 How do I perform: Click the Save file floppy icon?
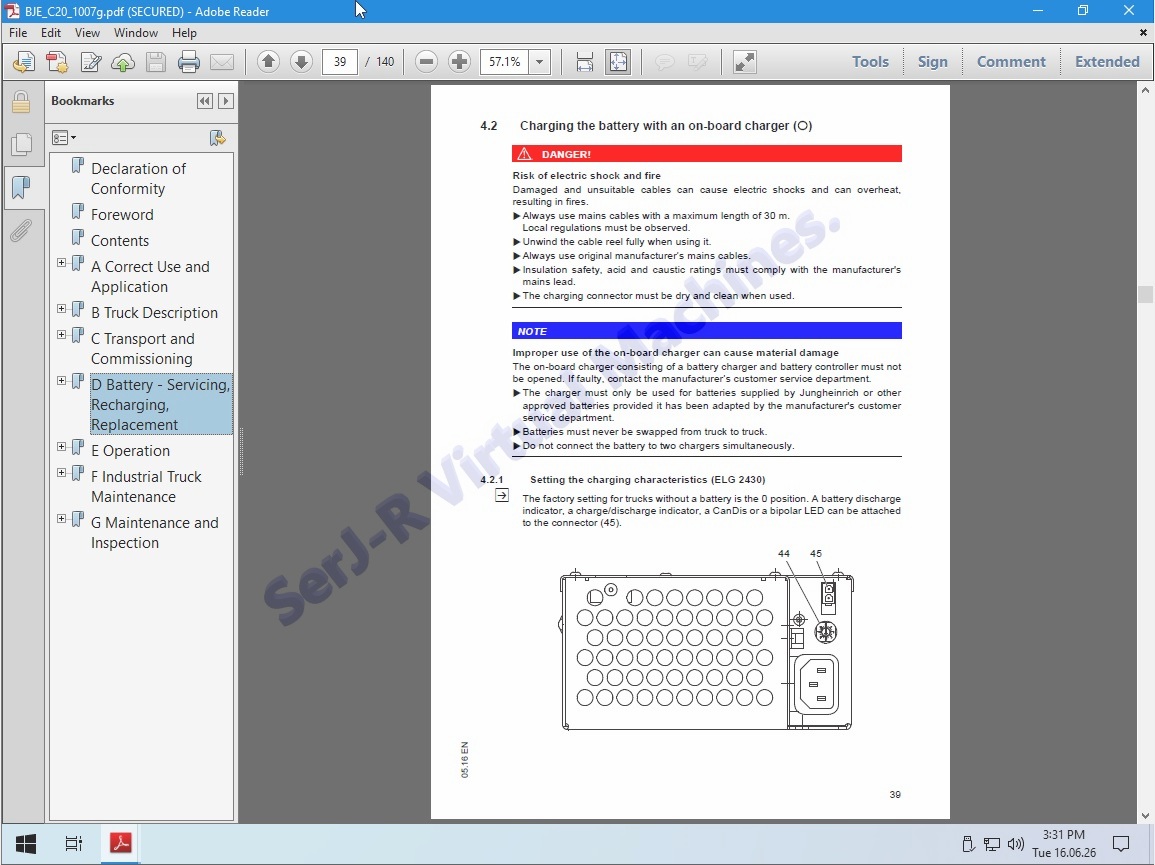[155, 62]
